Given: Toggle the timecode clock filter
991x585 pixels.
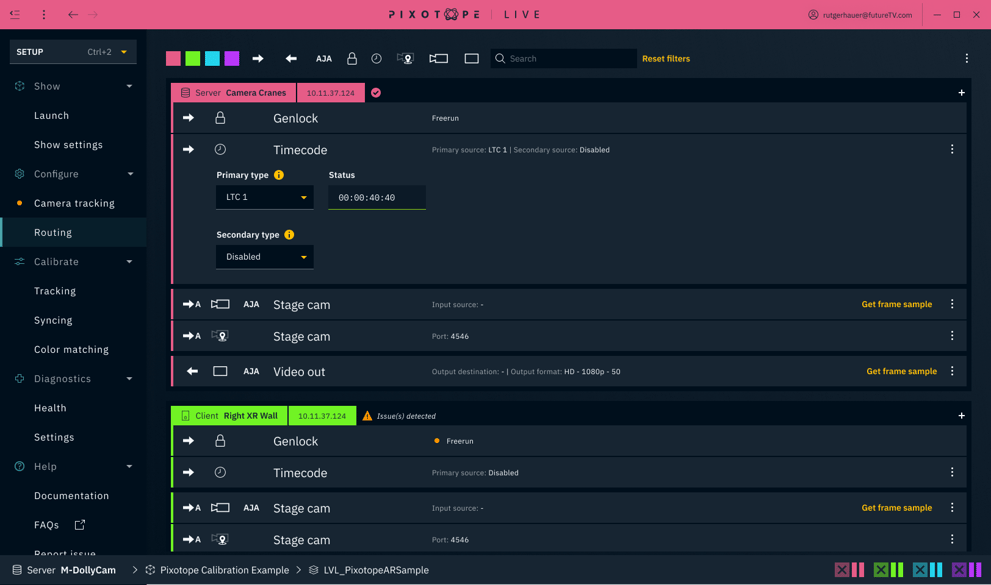Looking at the screenshot, I should click(376, 59).
